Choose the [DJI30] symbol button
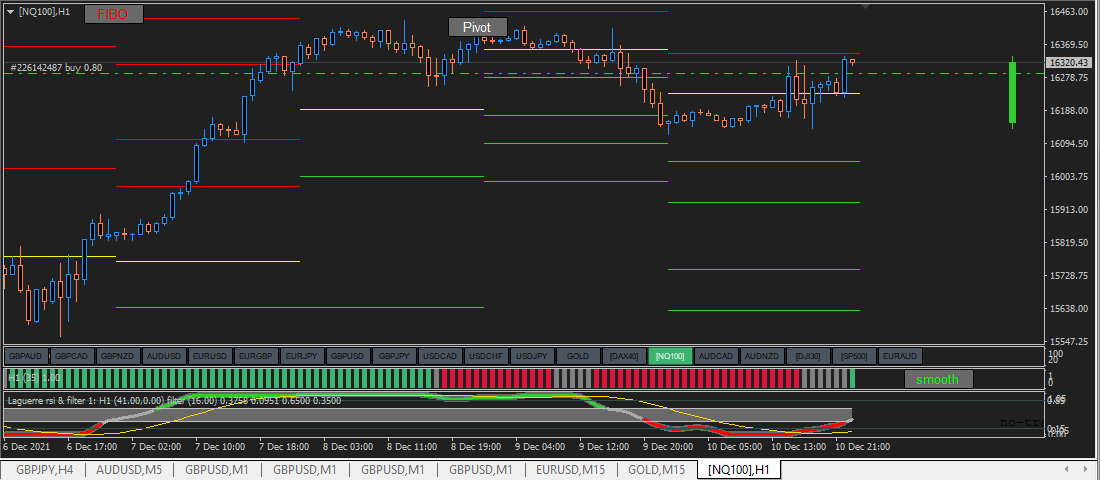This screenshot has height=480, width=1100. pos(808,356)
